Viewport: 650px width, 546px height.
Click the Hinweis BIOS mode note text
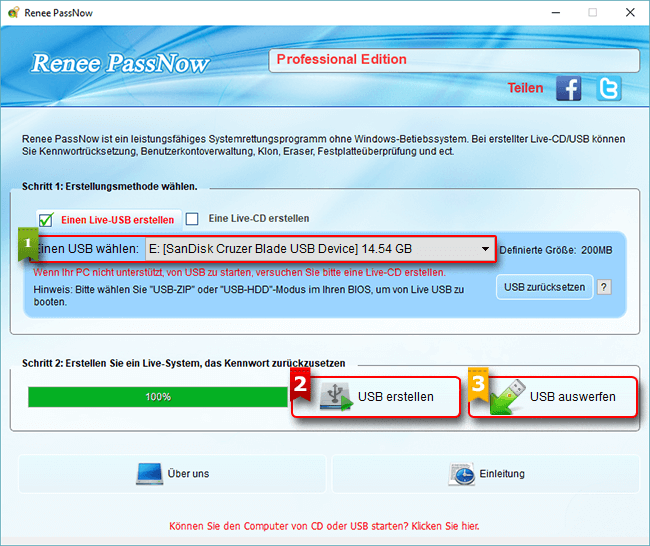(x=249, y=296)
